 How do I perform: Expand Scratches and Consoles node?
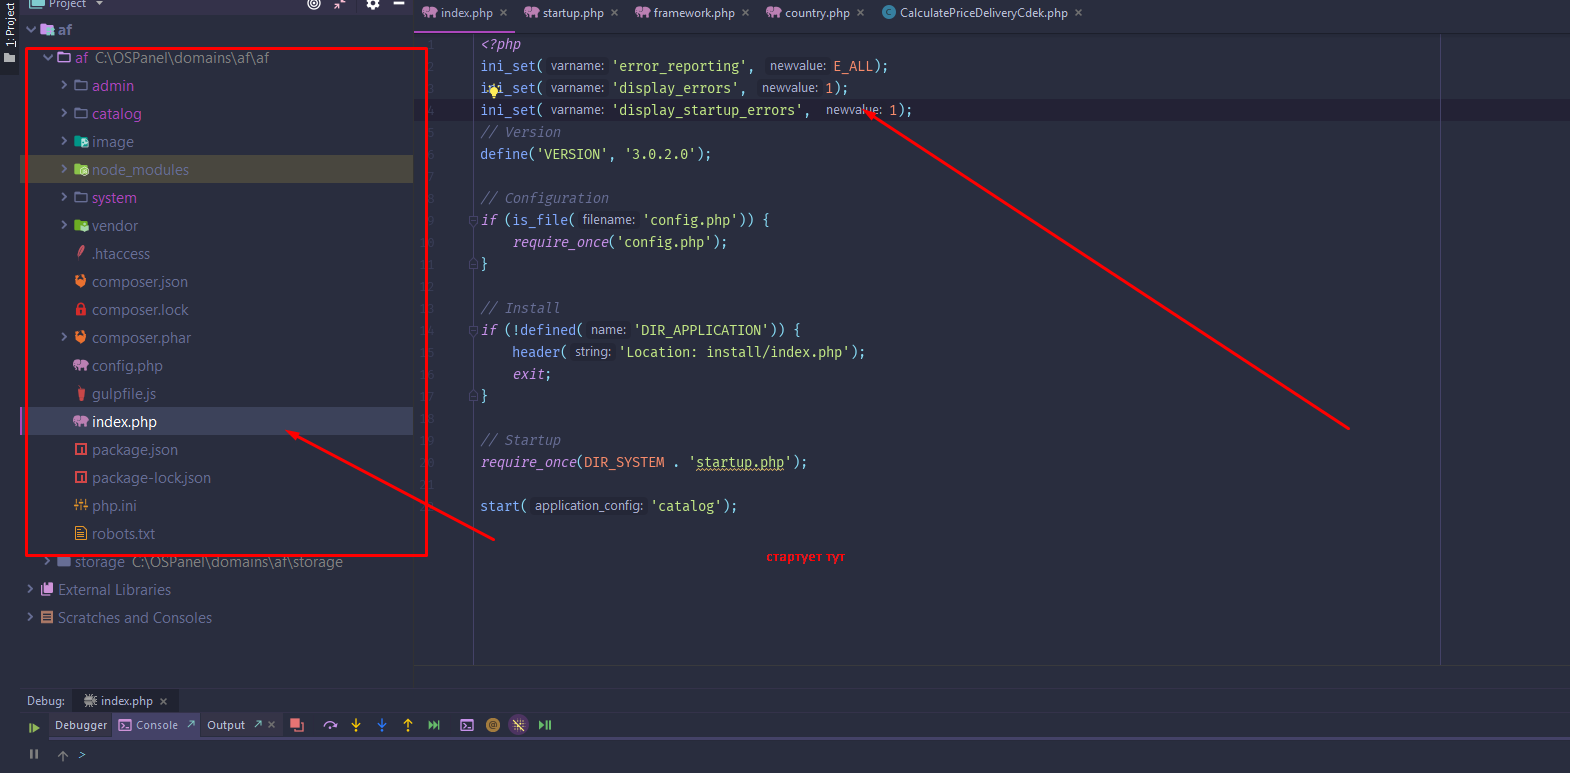pyautogui.click(x=30, y=618)
